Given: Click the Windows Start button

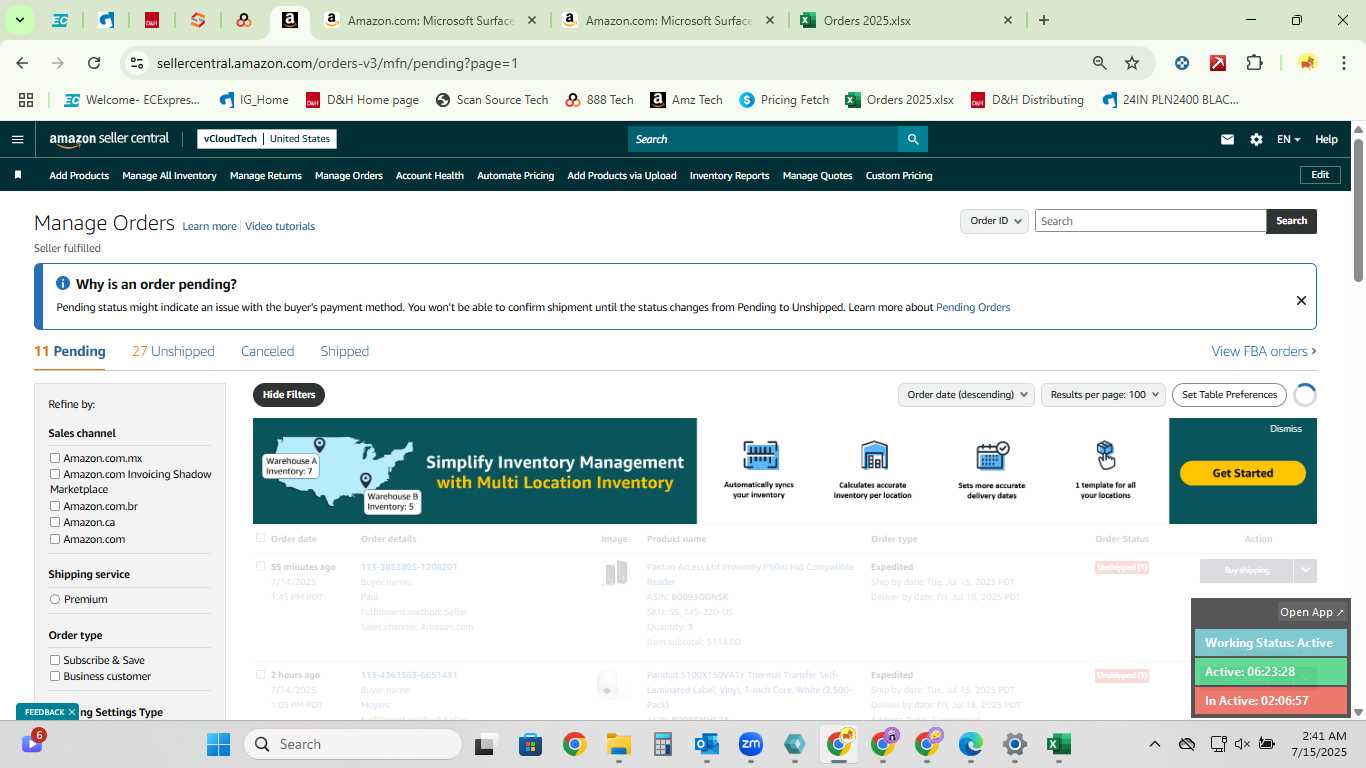Looking at the screenshot, I should click(218, 744).
